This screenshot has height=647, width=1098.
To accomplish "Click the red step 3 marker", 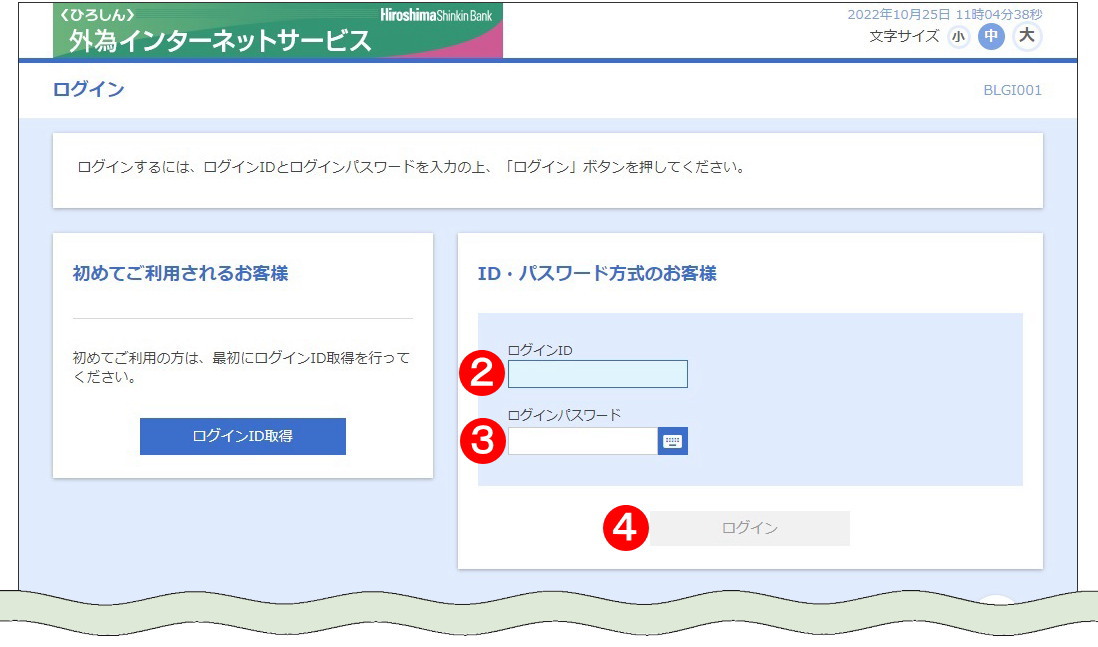I will pos(482,441).
